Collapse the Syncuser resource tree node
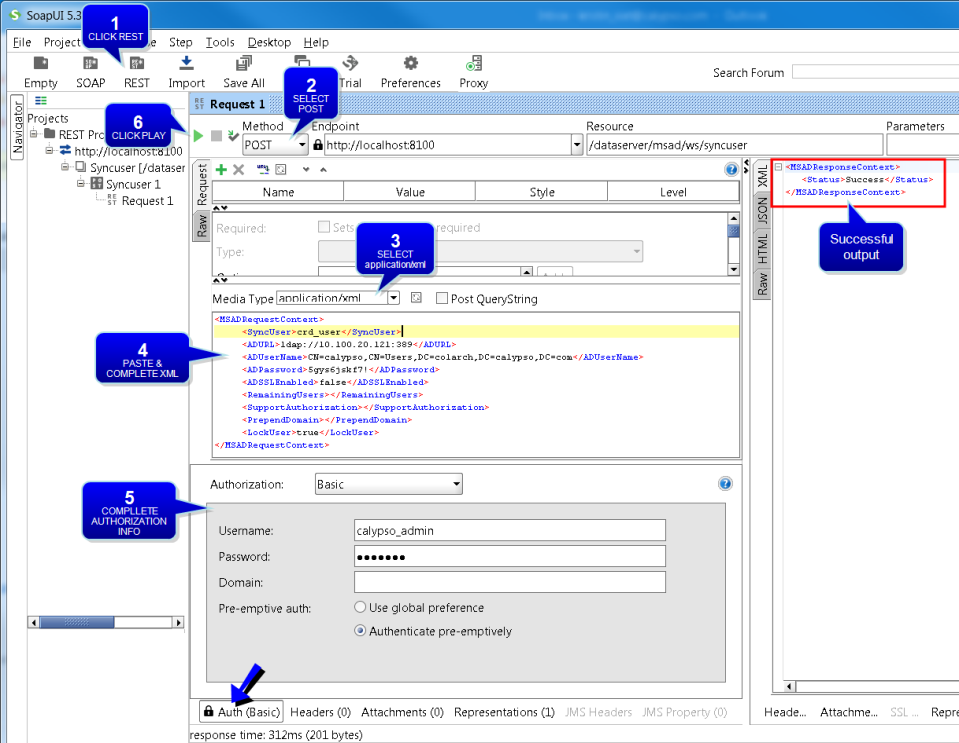This screenshot has height=743, width=959. (65, 167)
